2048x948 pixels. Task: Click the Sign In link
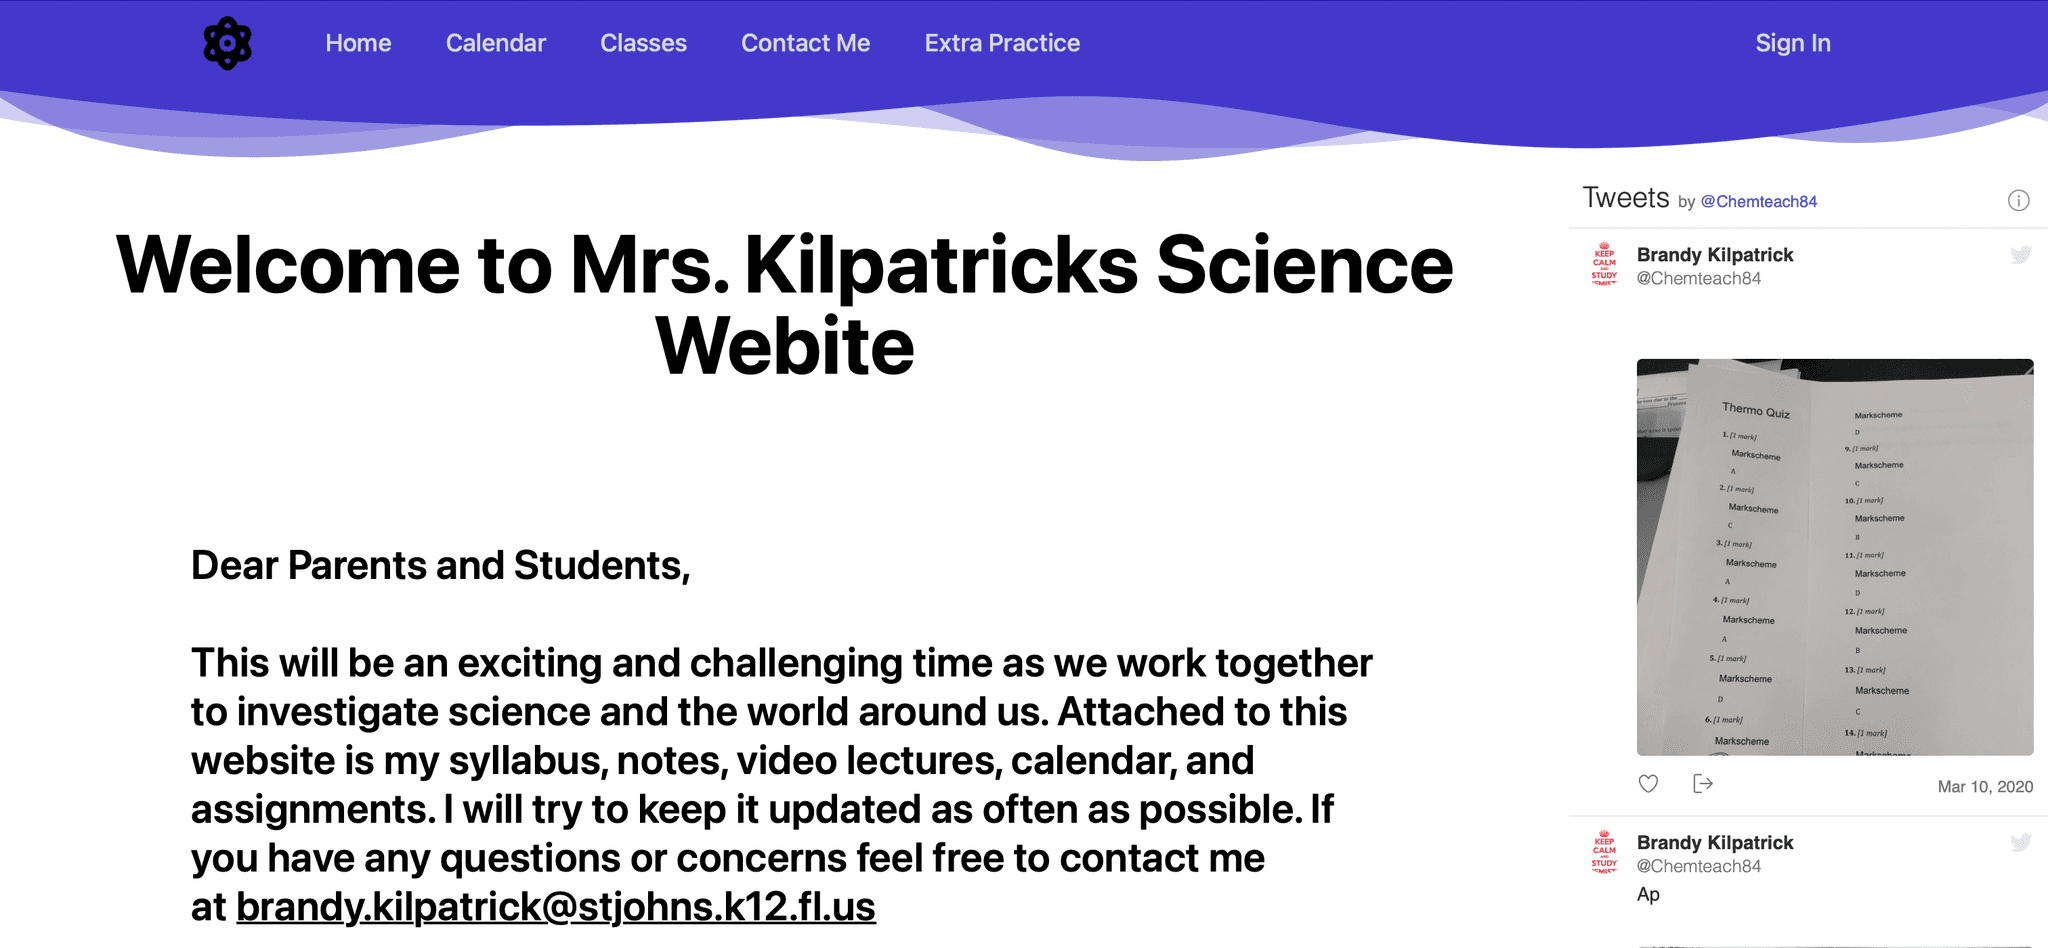point(1792,43)
